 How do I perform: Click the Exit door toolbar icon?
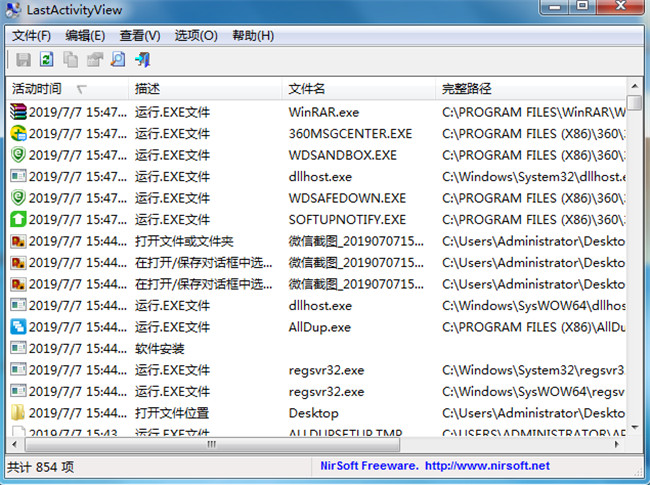point(142,60)
